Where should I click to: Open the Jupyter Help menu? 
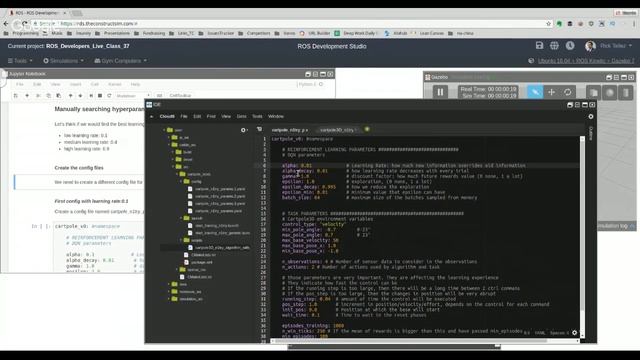[135, 84]
